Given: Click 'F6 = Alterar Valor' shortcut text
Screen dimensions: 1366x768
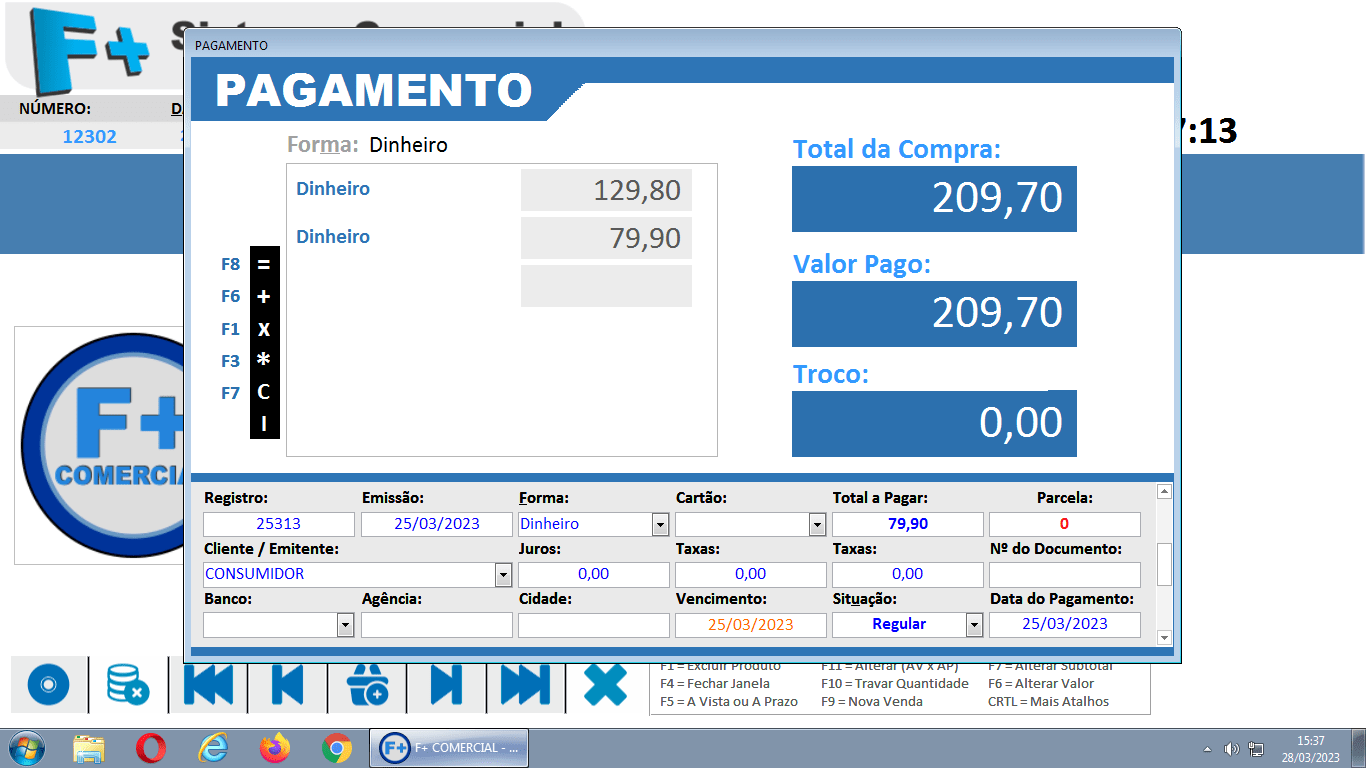Looking at the screenshot, I should coord(1041,683).
